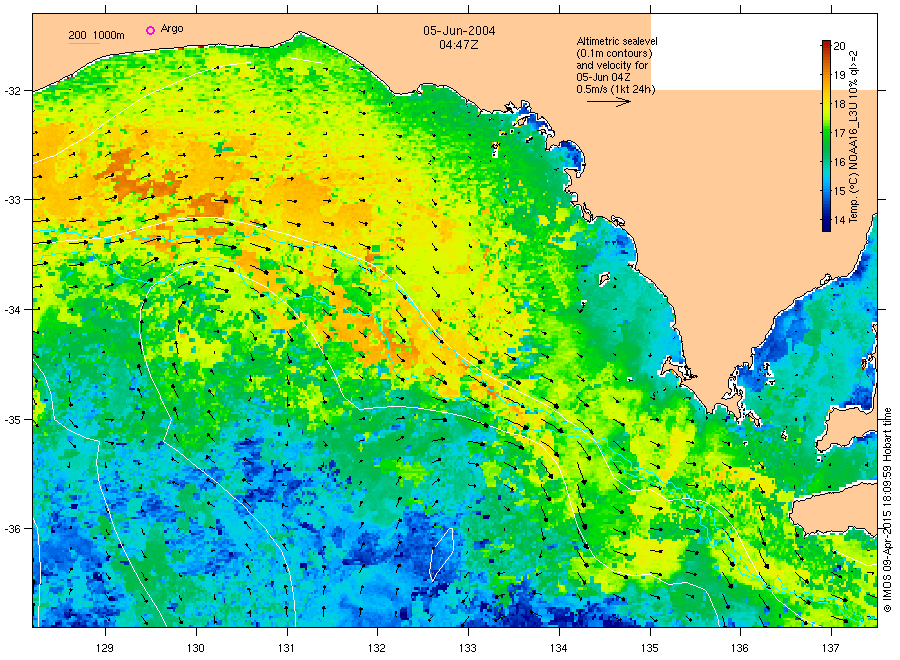Click longitude label 136
Screen dimensions: 900x660
tap(740, 649)
